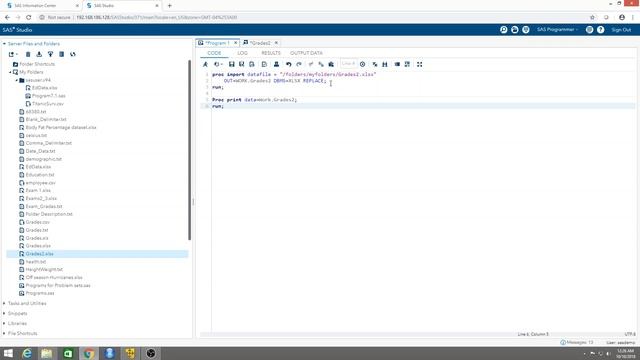
Task: Click the open folder icon in SAS Studio header
Action: pos(515,30)
